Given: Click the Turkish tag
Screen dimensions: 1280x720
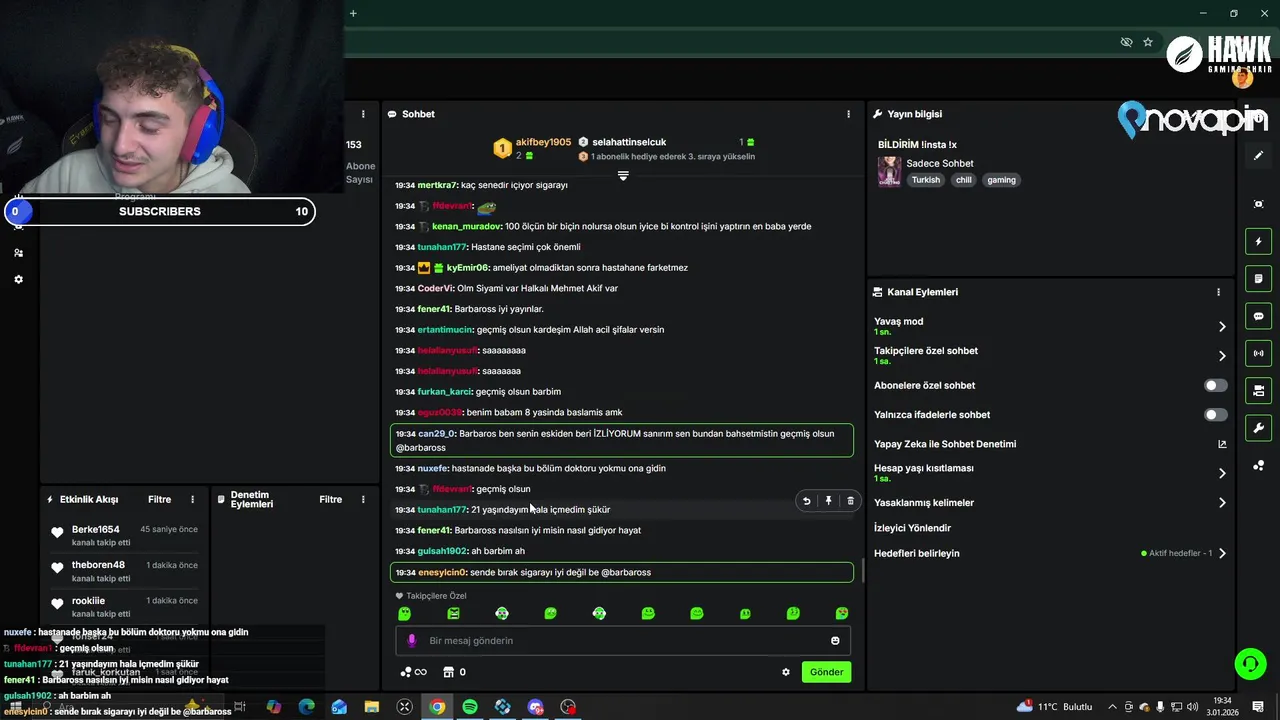Looking at the screenshot, I should click(926, 180).
